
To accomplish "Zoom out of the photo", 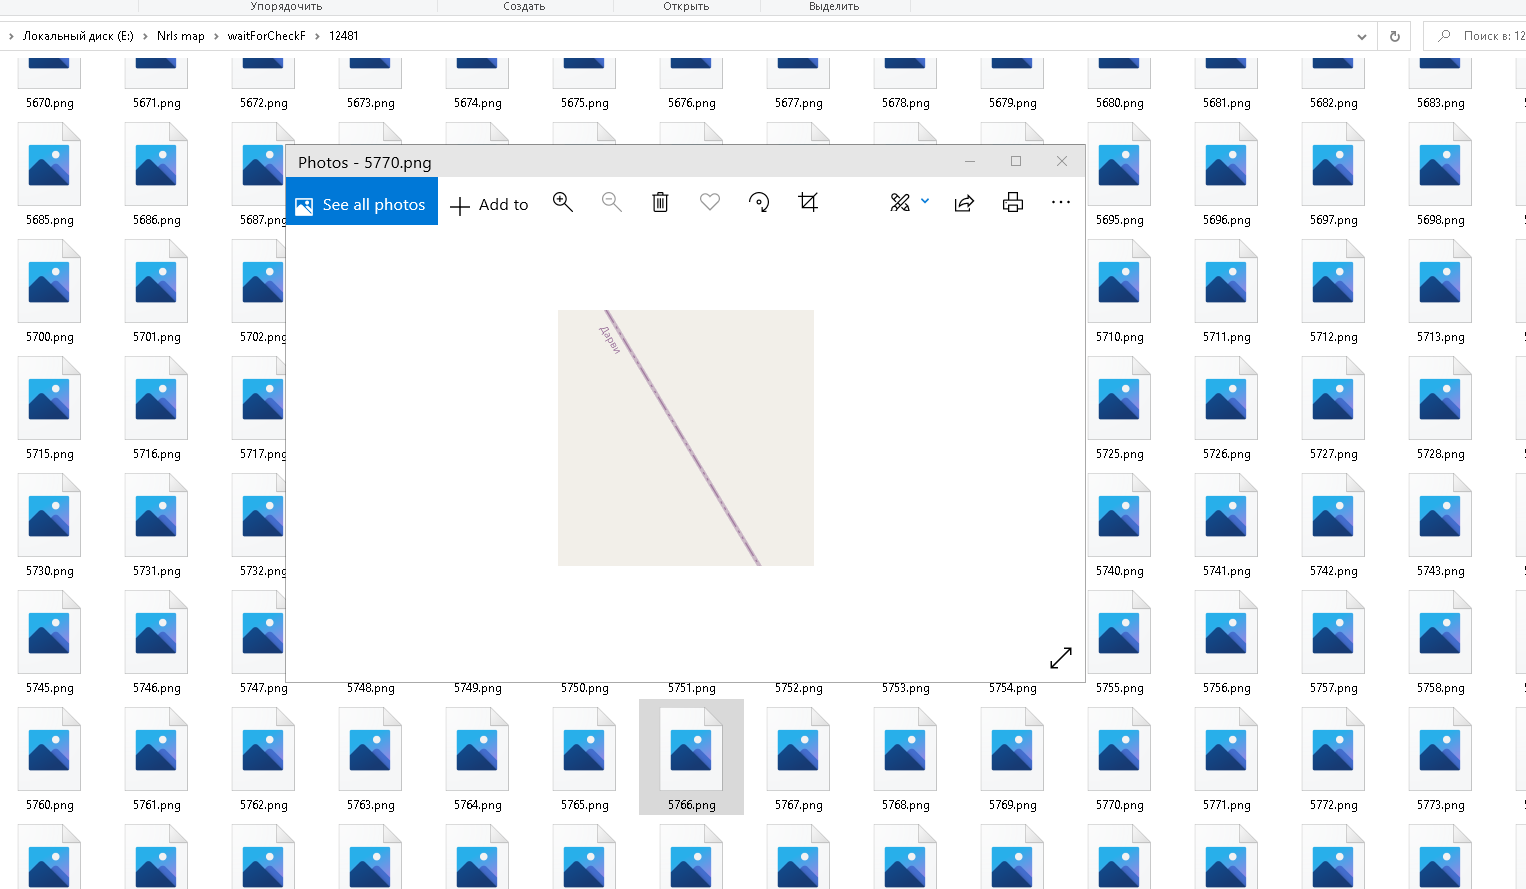I will pos(611,202).
